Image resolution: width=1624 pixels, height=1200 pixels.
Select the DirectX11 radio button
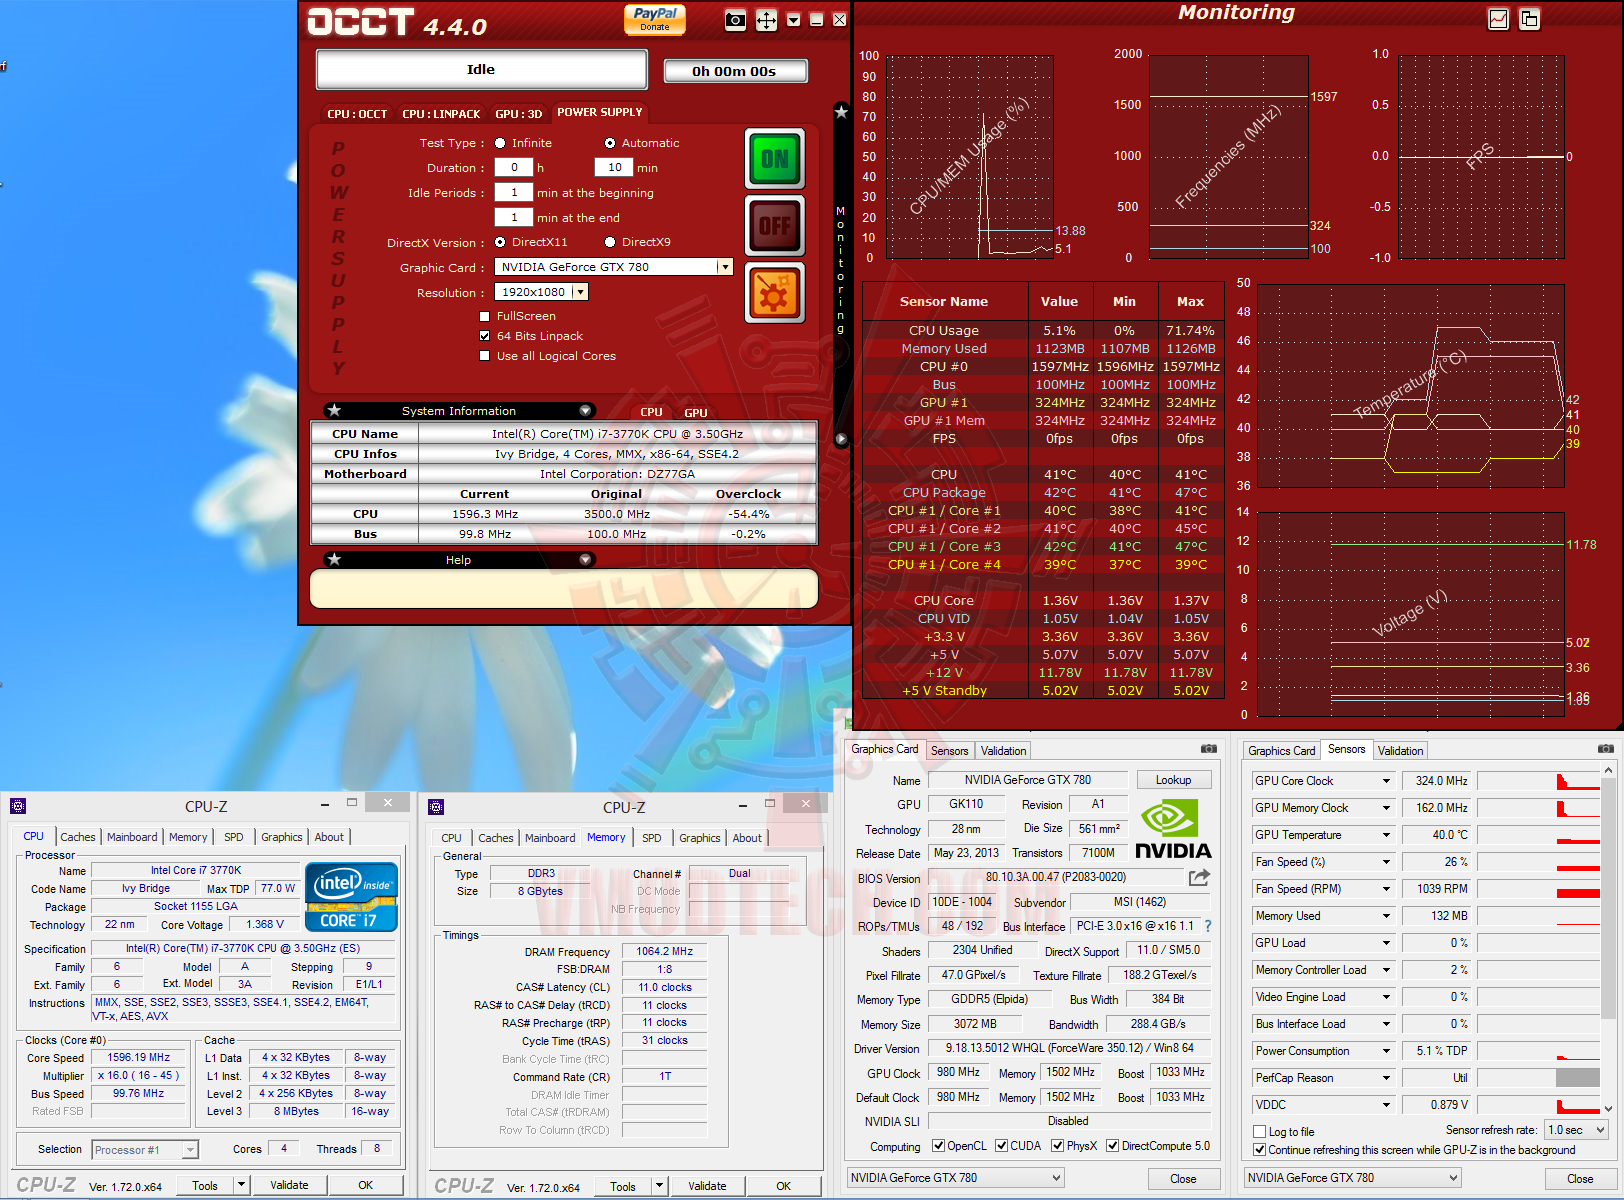click(500, 242)
